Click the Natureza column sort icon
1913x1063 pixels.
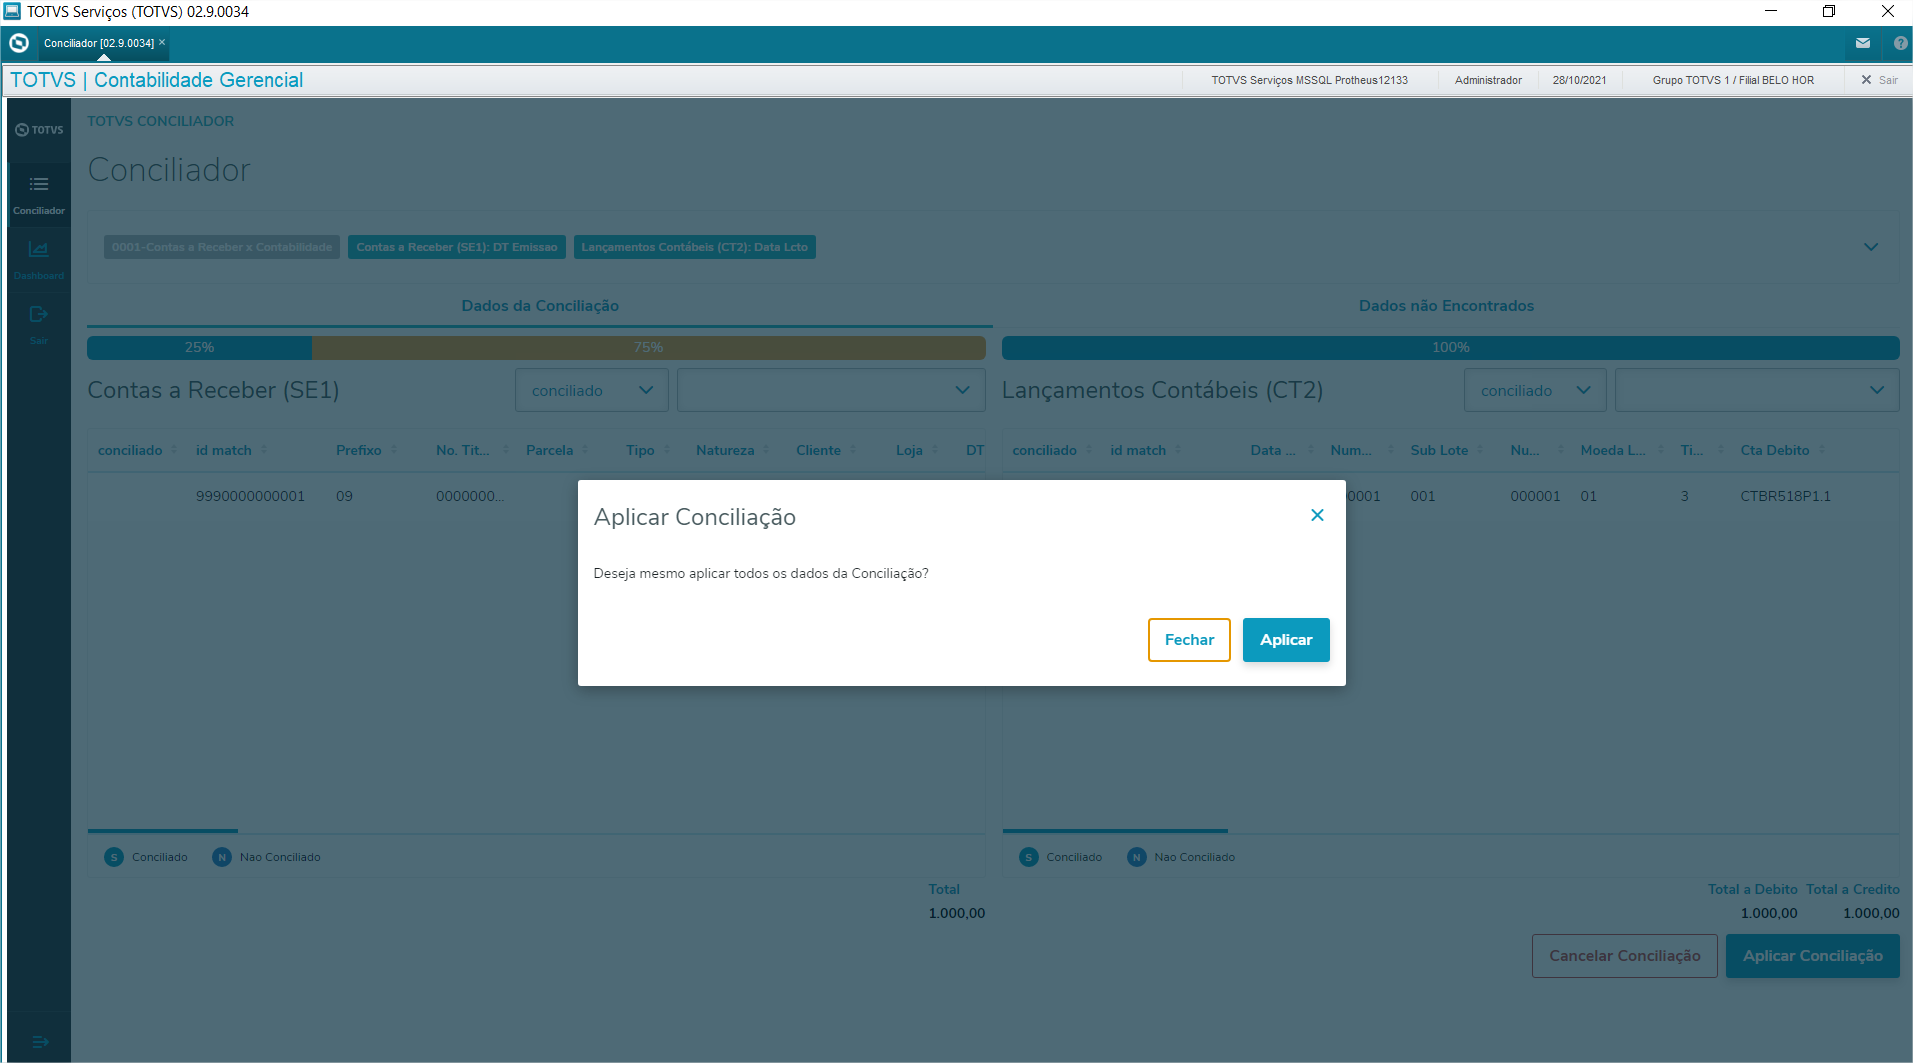pos(766,450)
